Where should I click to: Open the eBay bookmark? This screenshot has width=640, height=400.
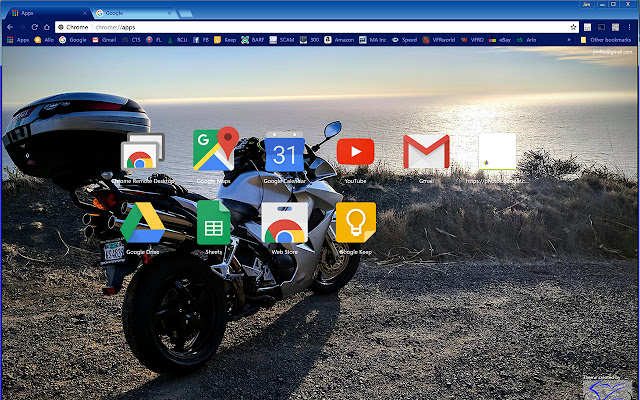pyautogui.click(x=500, y=40)
